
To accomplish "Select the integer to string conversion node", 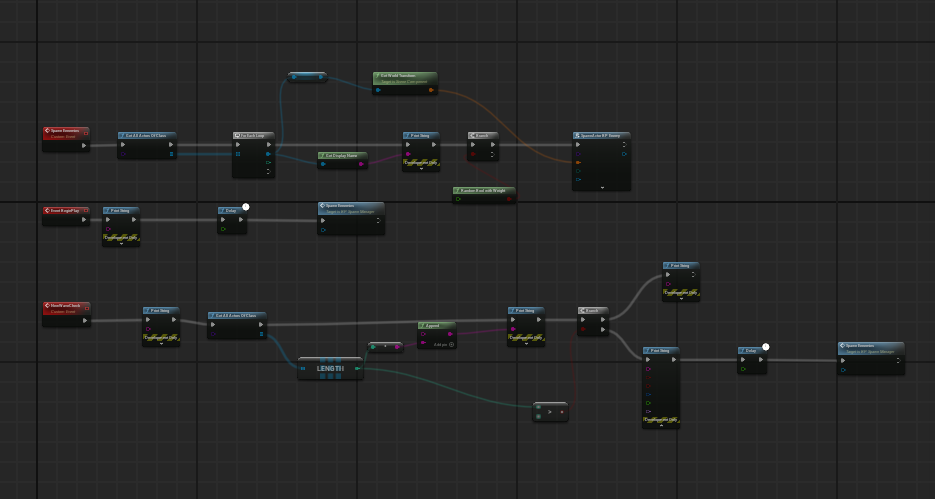I will [385, 346].
